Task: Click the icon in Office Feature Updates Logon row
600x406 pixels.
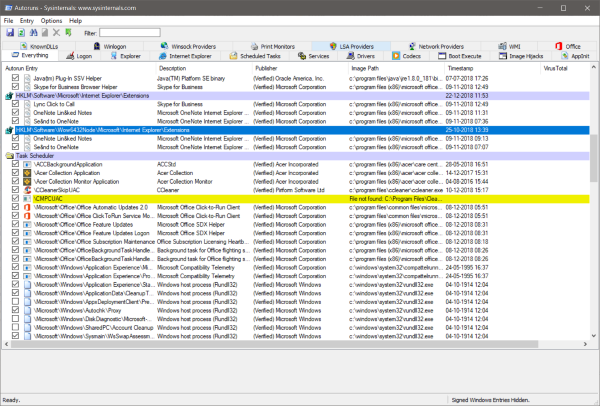Action: pyautogui.click(x=27, y=233)
